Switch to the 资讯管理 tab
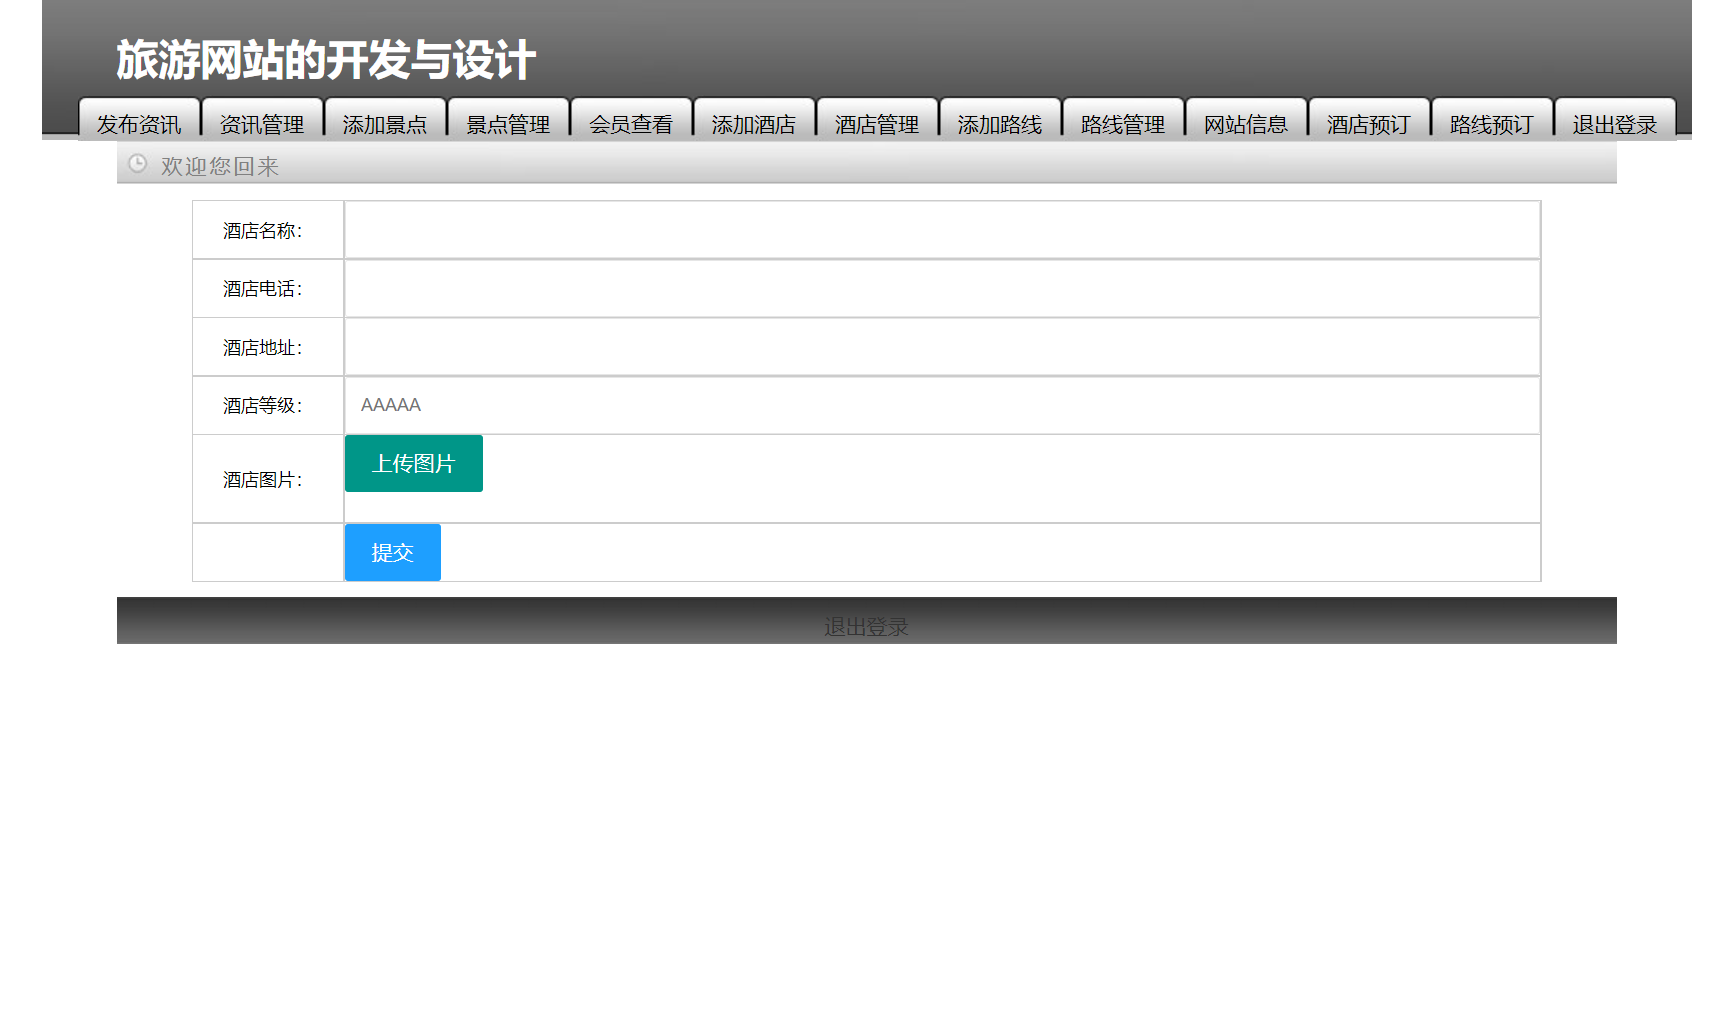 262,120
